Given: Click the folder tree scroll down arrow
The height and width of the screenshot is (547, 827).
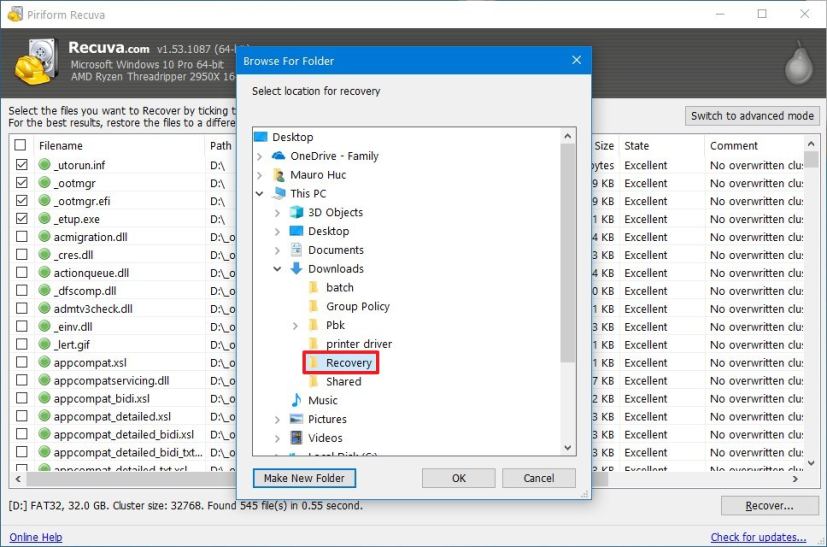Looking at the screenshot, I should tap(568, 448).
